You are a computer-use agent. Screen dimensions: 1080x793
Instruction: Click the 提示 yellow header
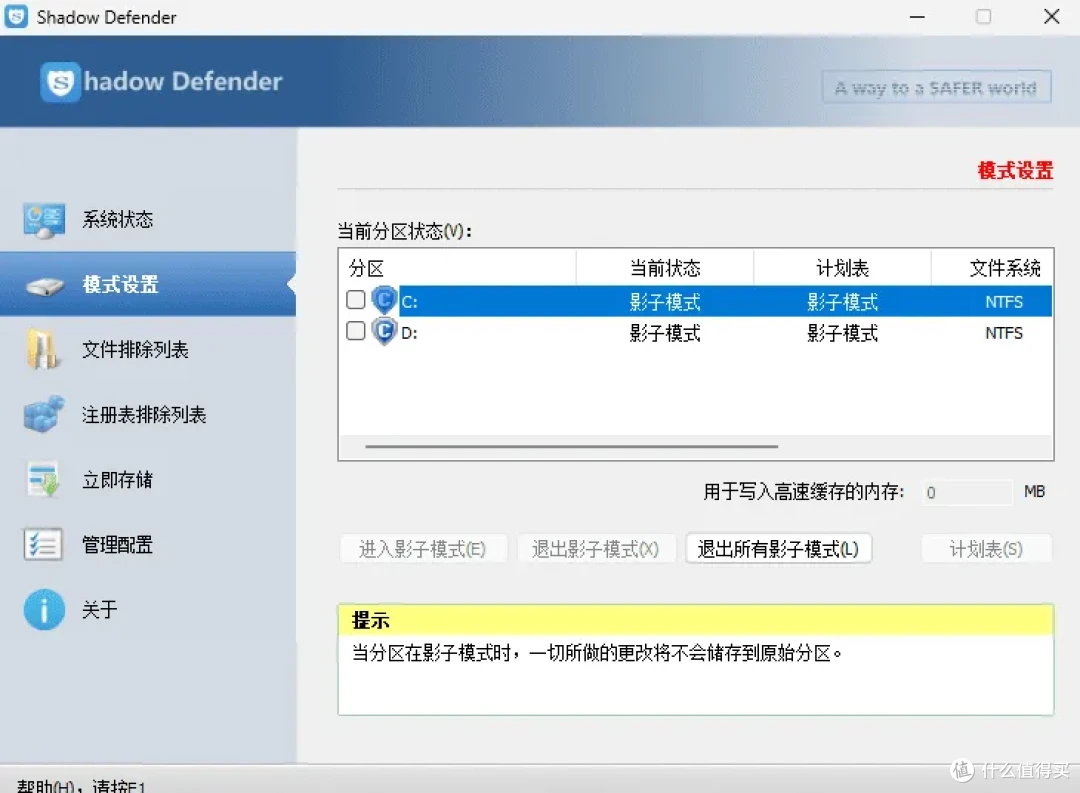pyautogui.click(x=696, y=620)
